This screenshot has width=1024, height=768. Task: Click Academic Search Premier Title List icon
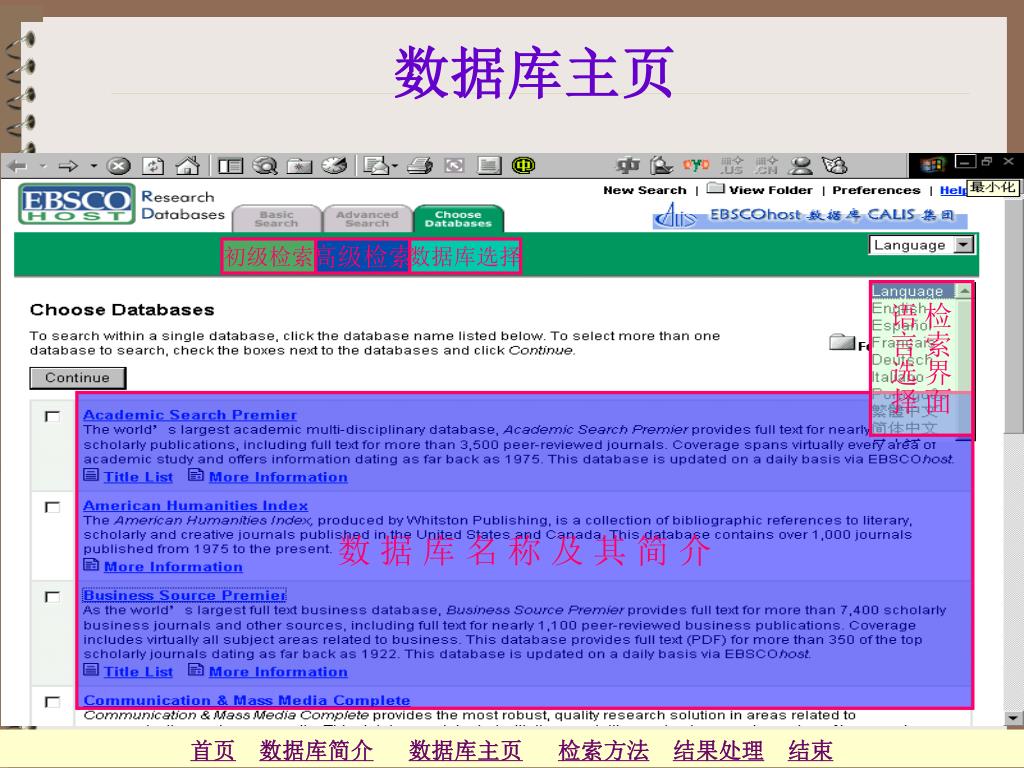[x=91, y=475]
